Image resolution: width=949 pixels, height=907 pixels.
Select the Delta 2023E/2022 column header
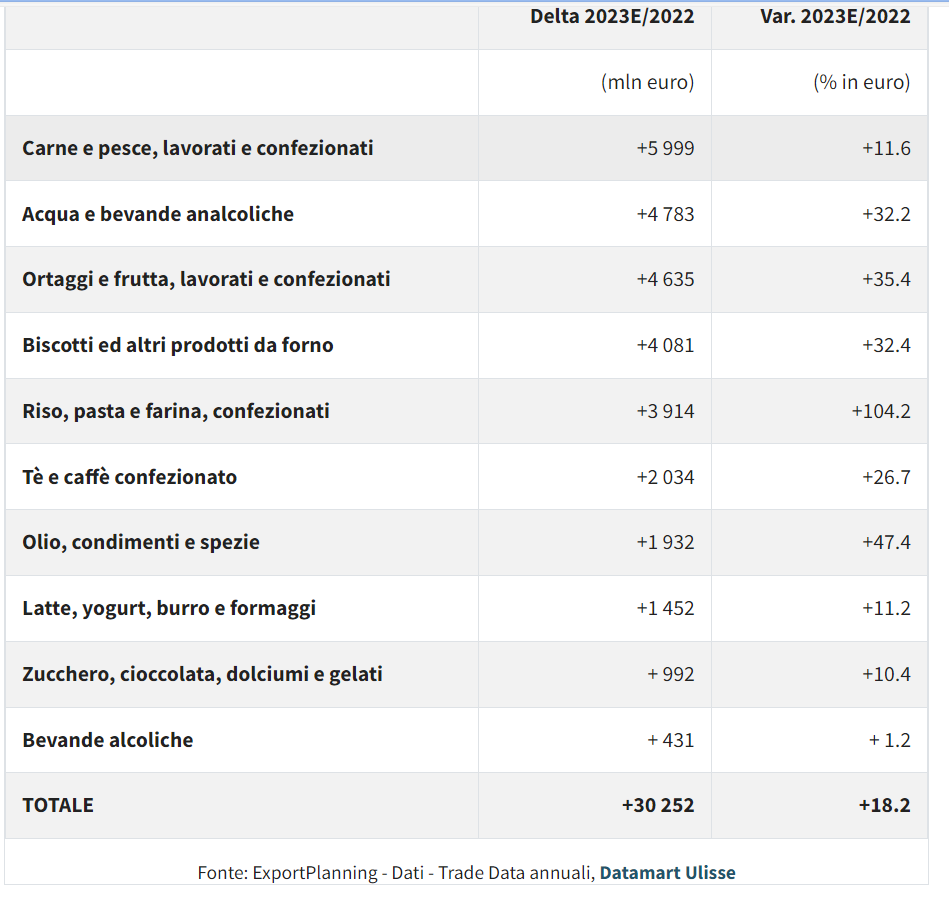coord(612,16)
